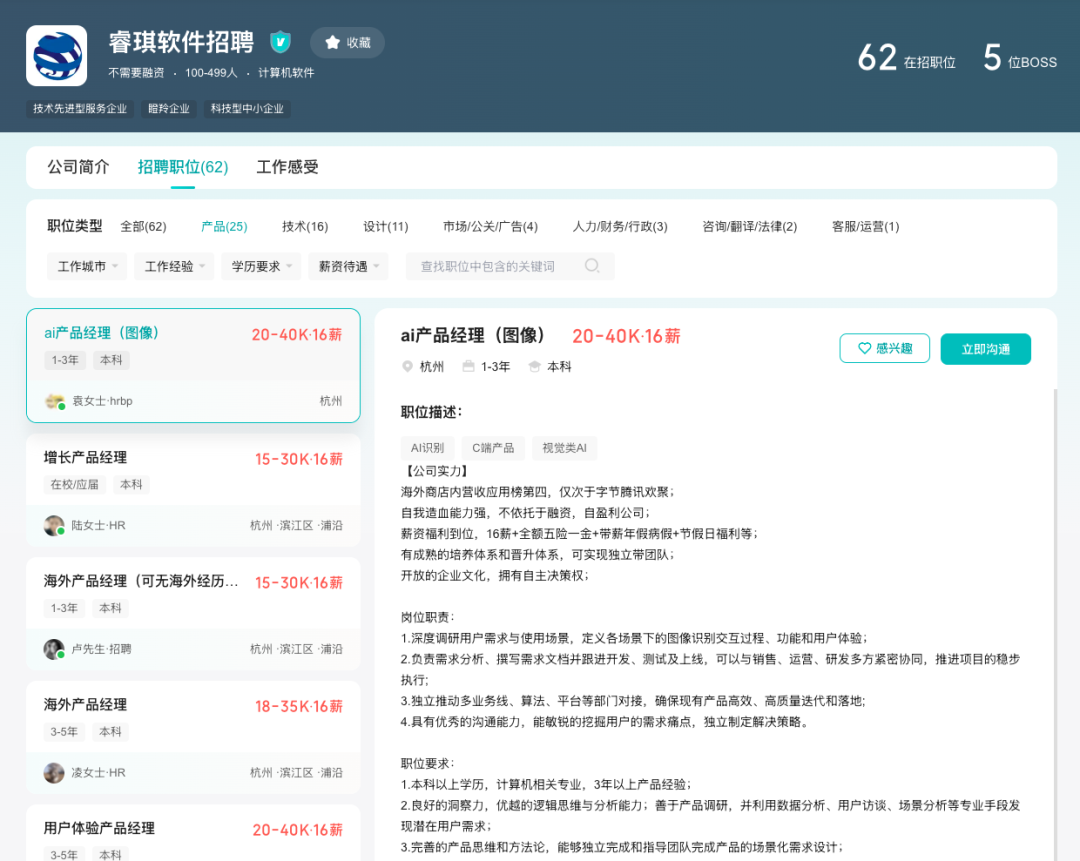Open the 工作经验 dropdown filter
The image size is (1080, 861).
point(174,267)
